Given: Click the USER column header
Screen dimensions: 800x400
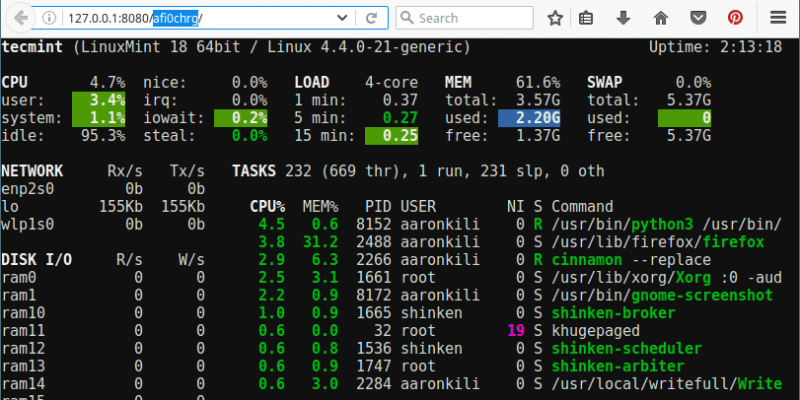Looking at the screenshot, I should pyautogui.click(x=418, y=207).
